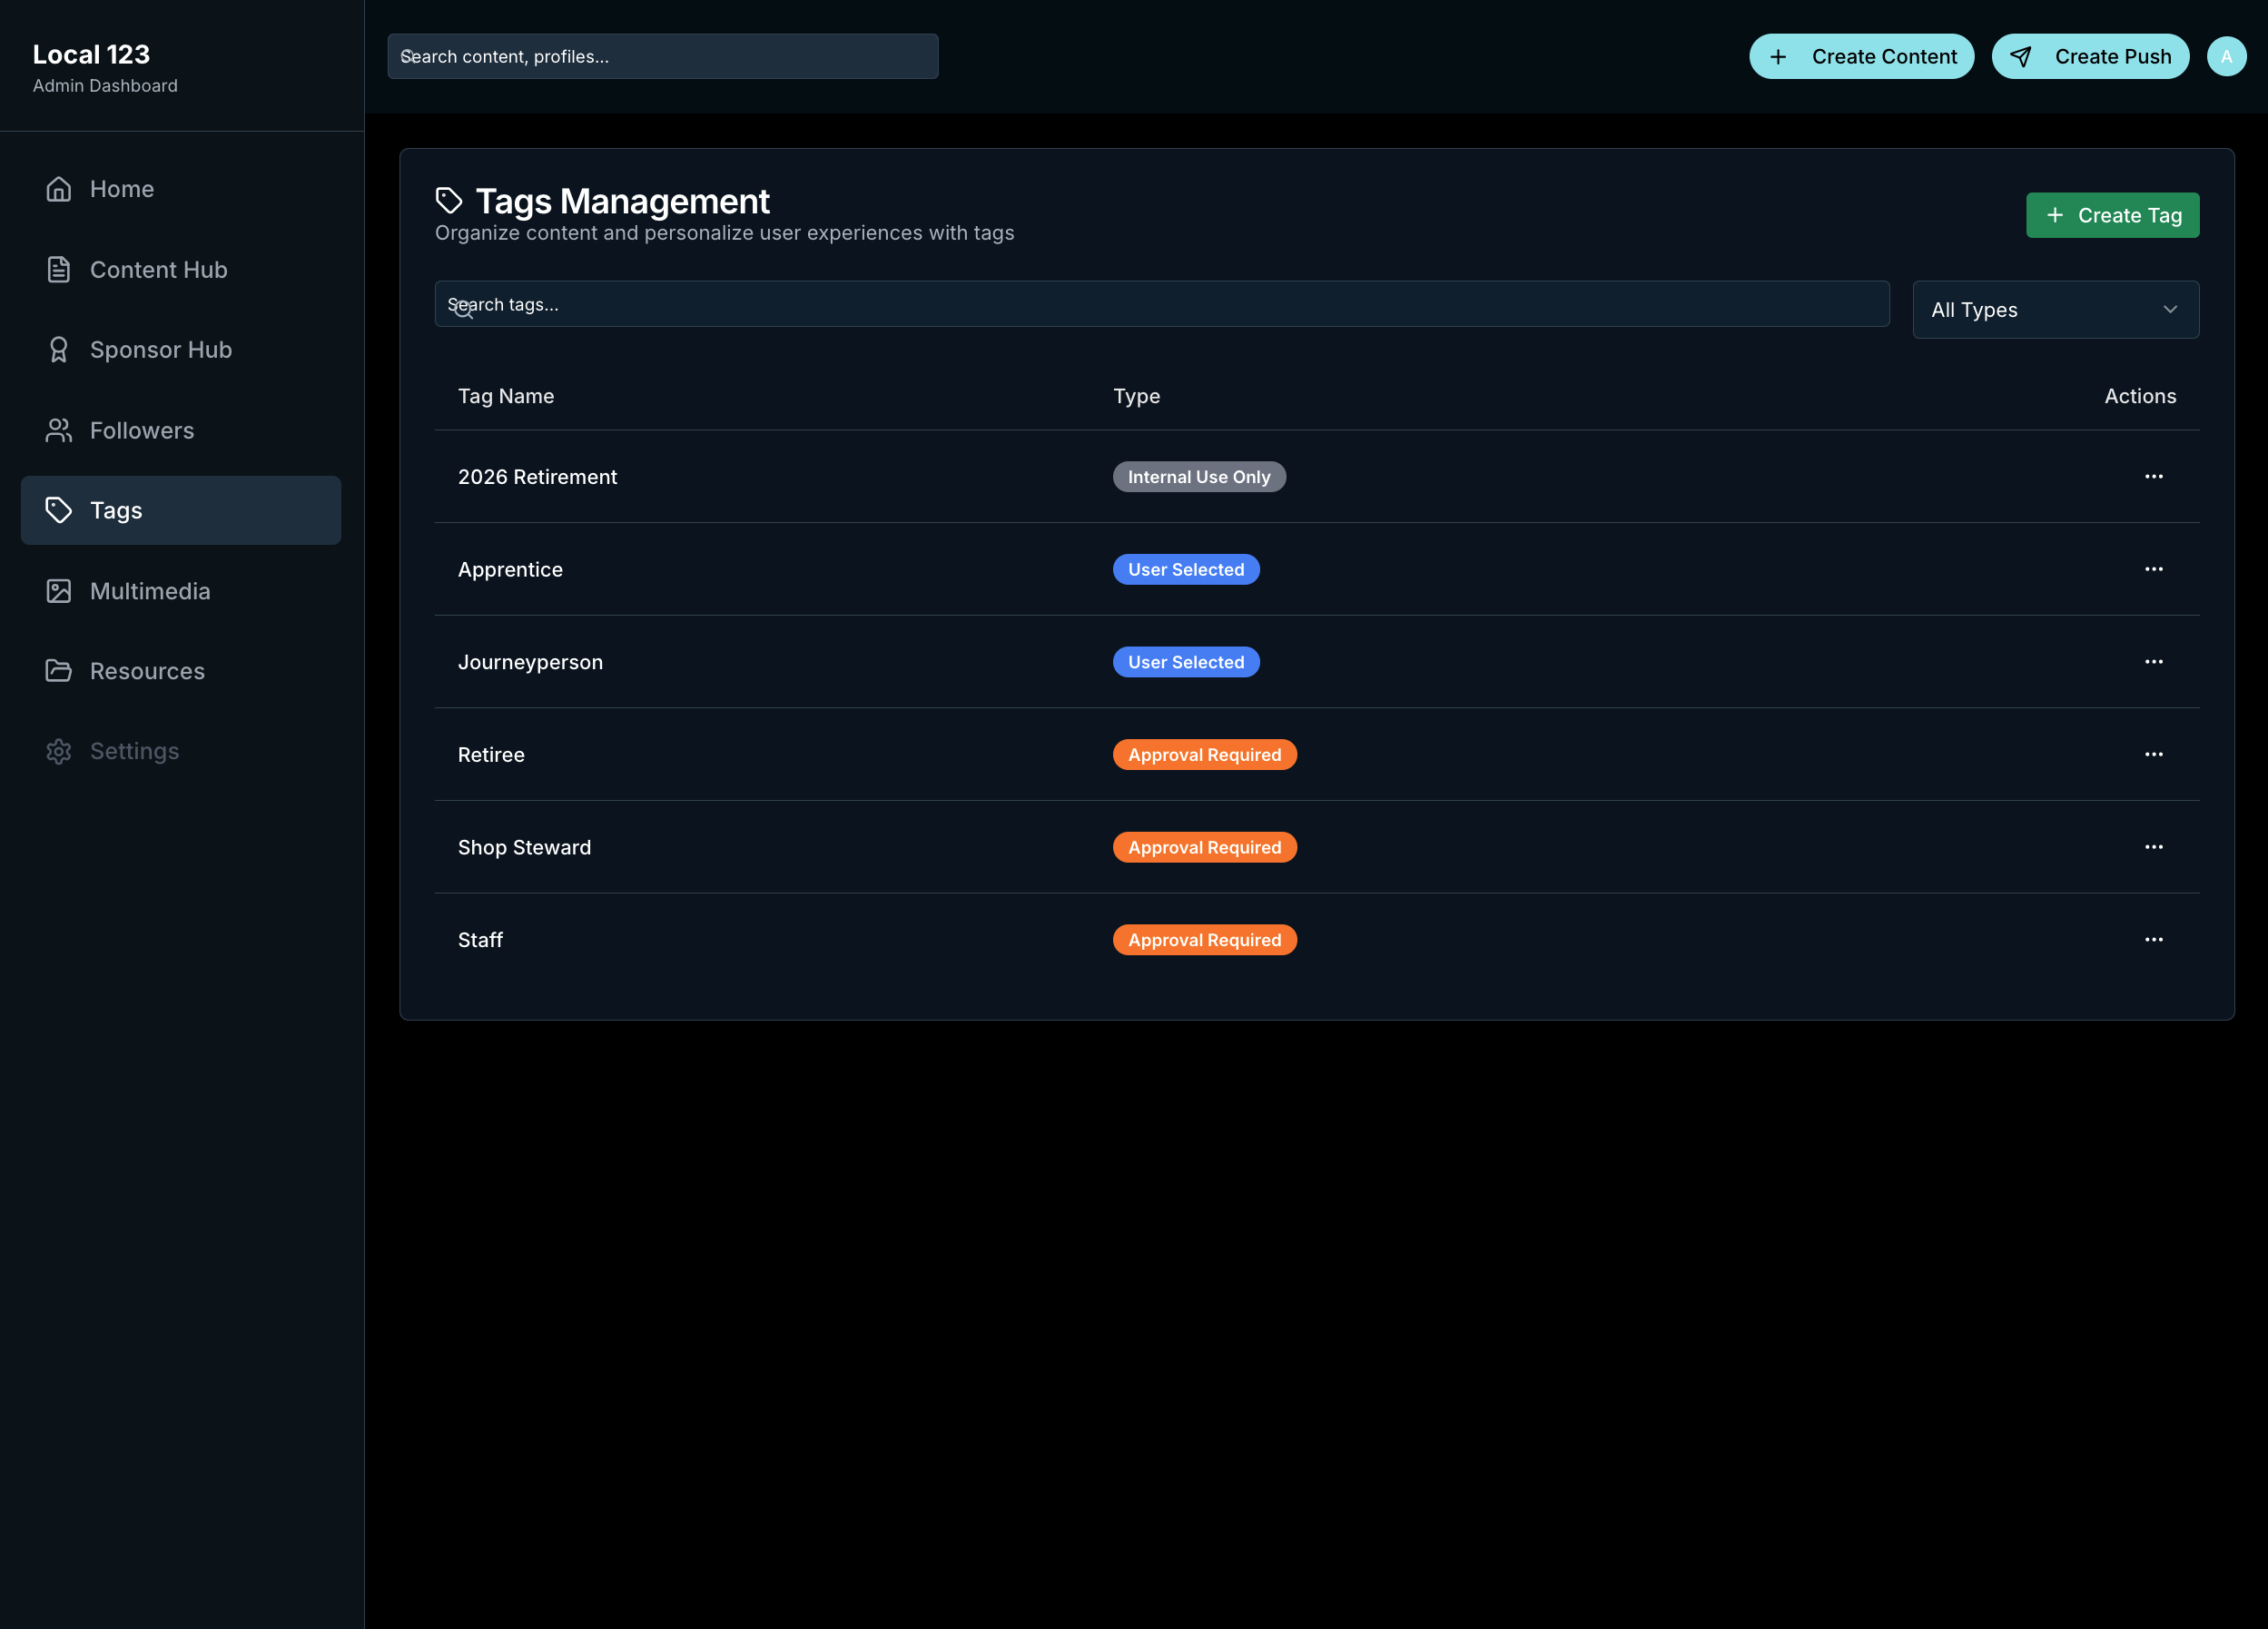Navigate to Sponsor Hub

pyautogui.click(x=181, y=350)
